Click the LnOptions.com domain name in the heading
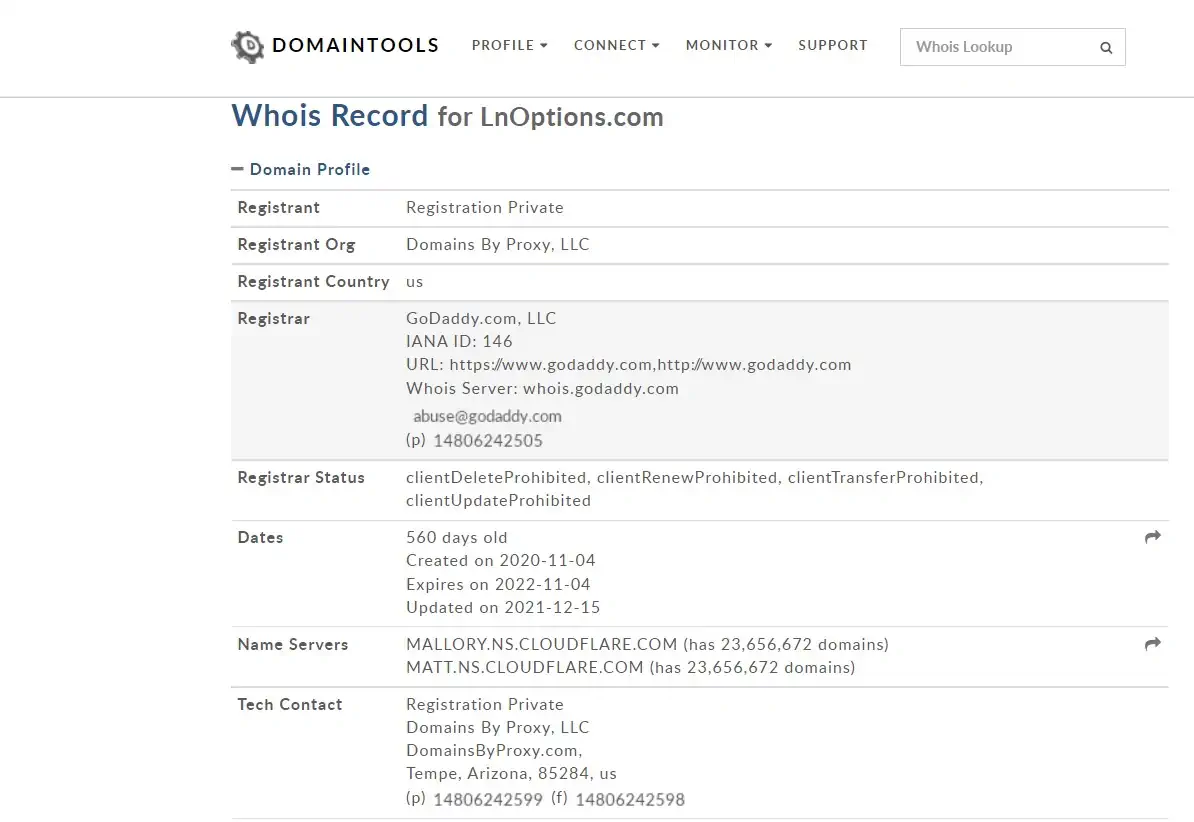This screenshot has height=822, width=1194. 572,117
